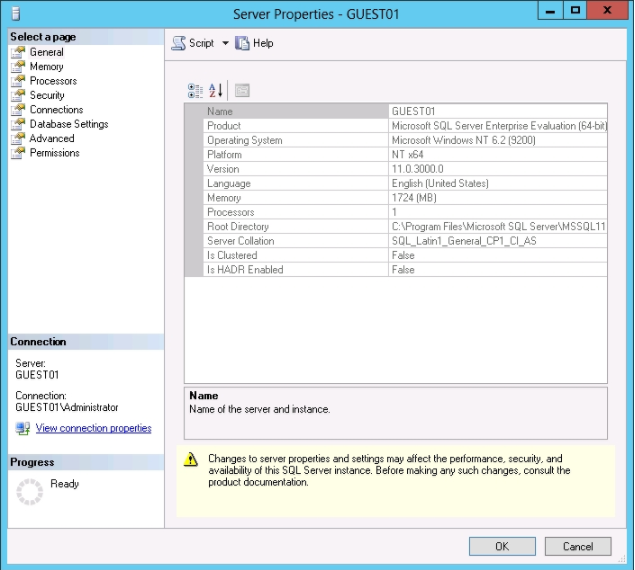The image size is (635, 570).
Task: Expand the Script dropdown arrow
Action: [225, 43]
